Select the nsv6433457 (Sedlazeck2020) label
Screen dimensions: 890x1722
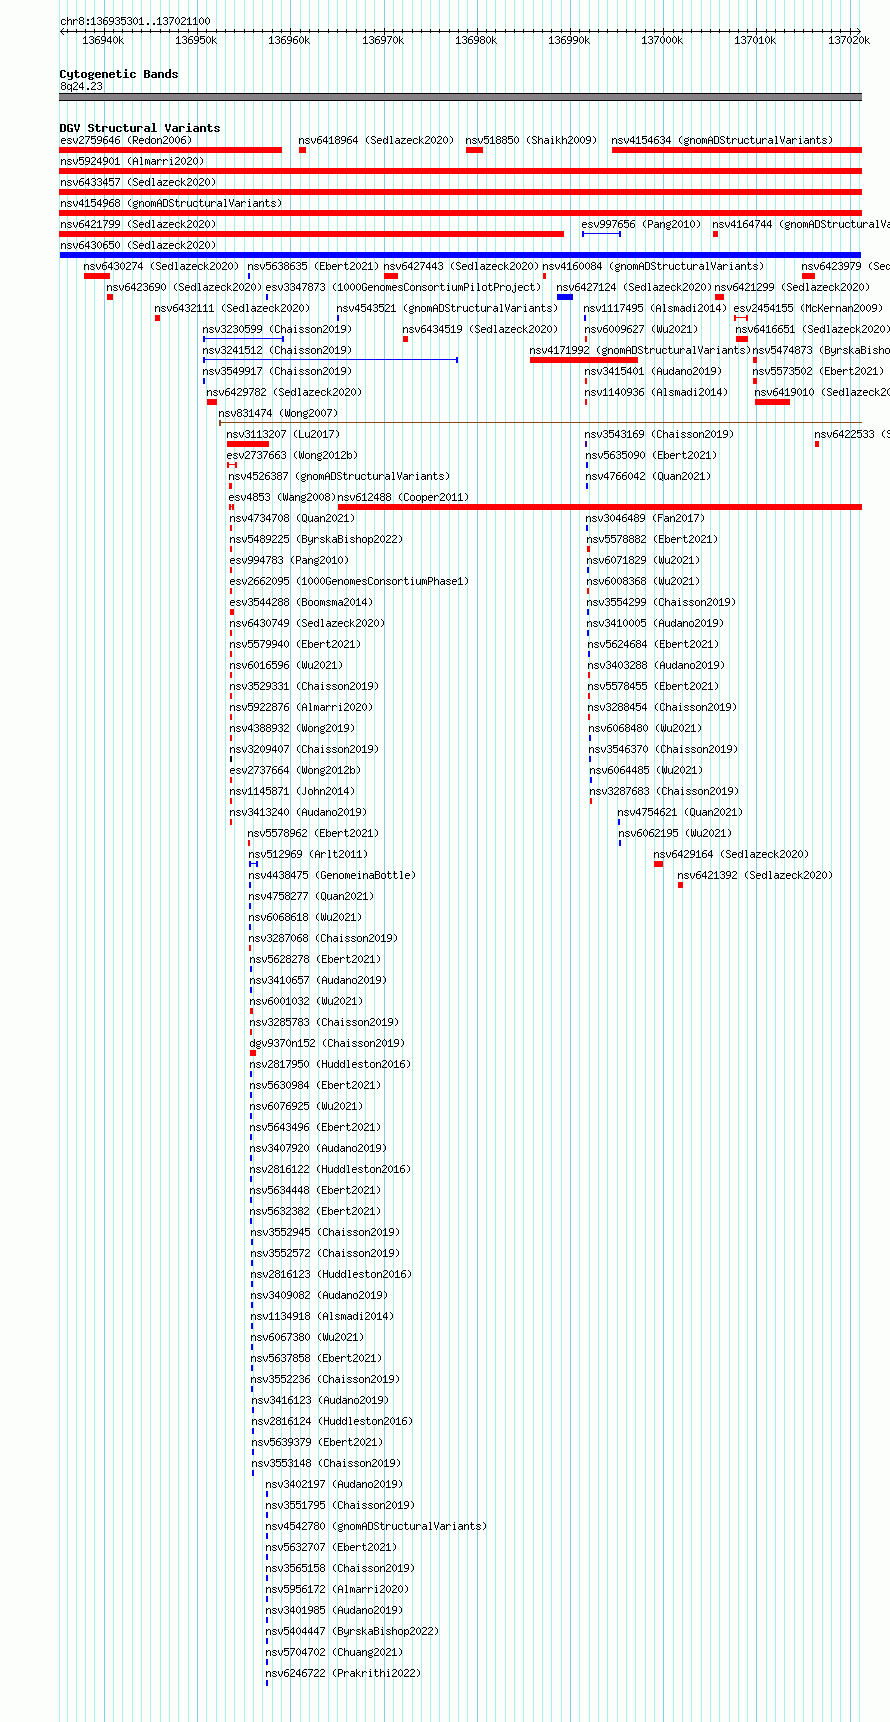click(138, 183)
